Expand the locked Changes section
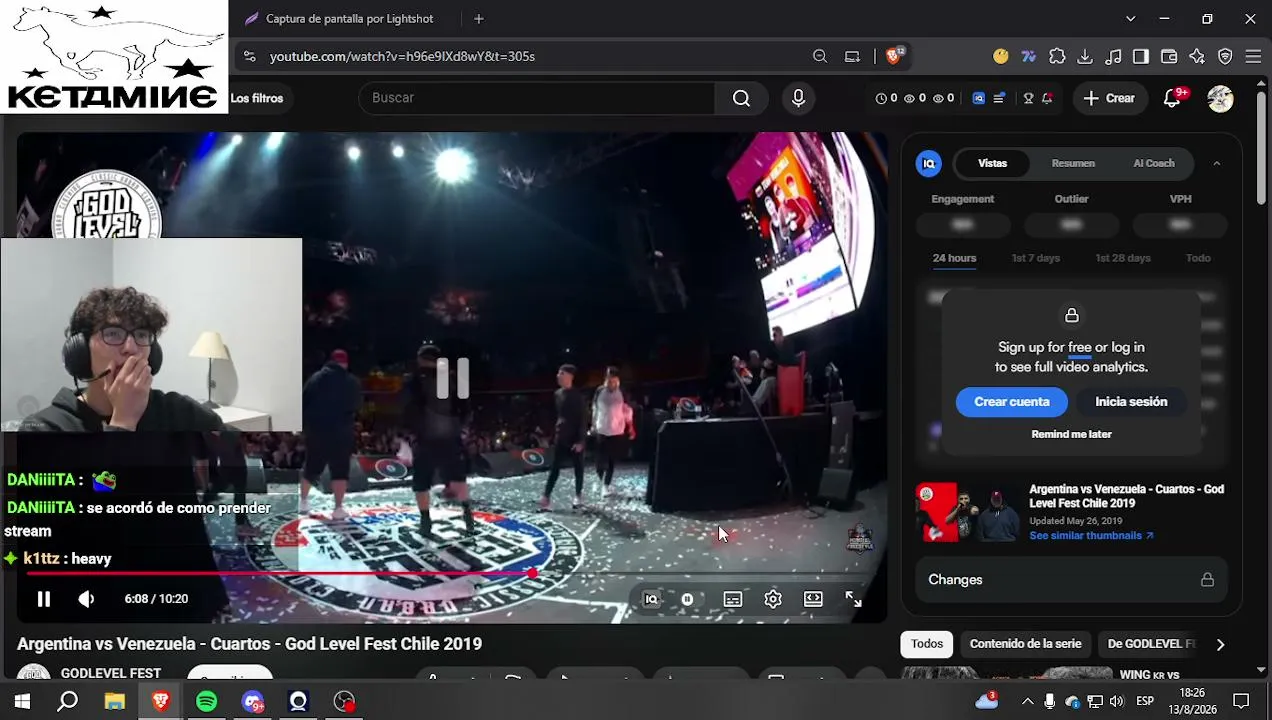The height and width of the screenshot is (720, 1272). (1071, 580)
